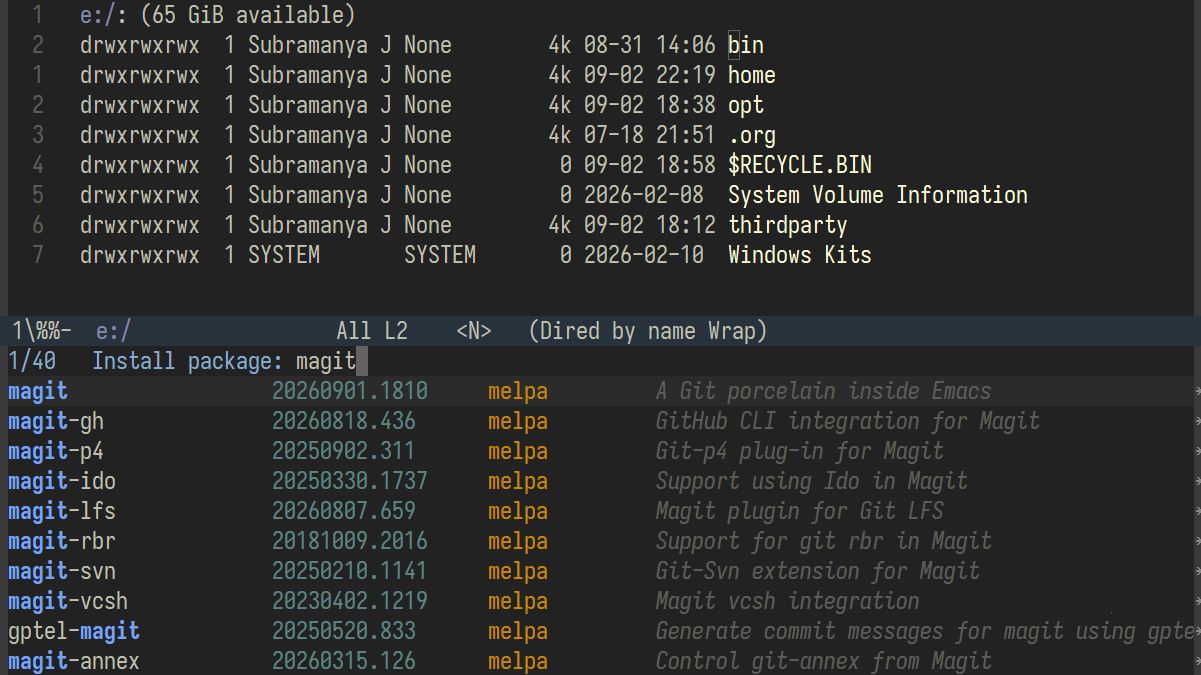Select the $RECYCLE.BIN directory
This screenshot has height=675, width=1201.
point(800,165)
